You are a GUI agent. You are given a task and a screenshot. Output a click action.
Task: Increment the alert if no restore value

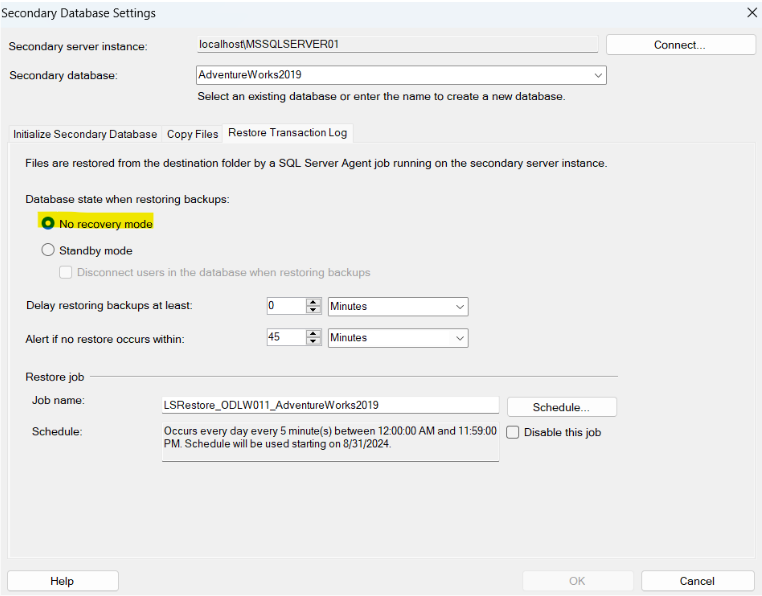314,334
